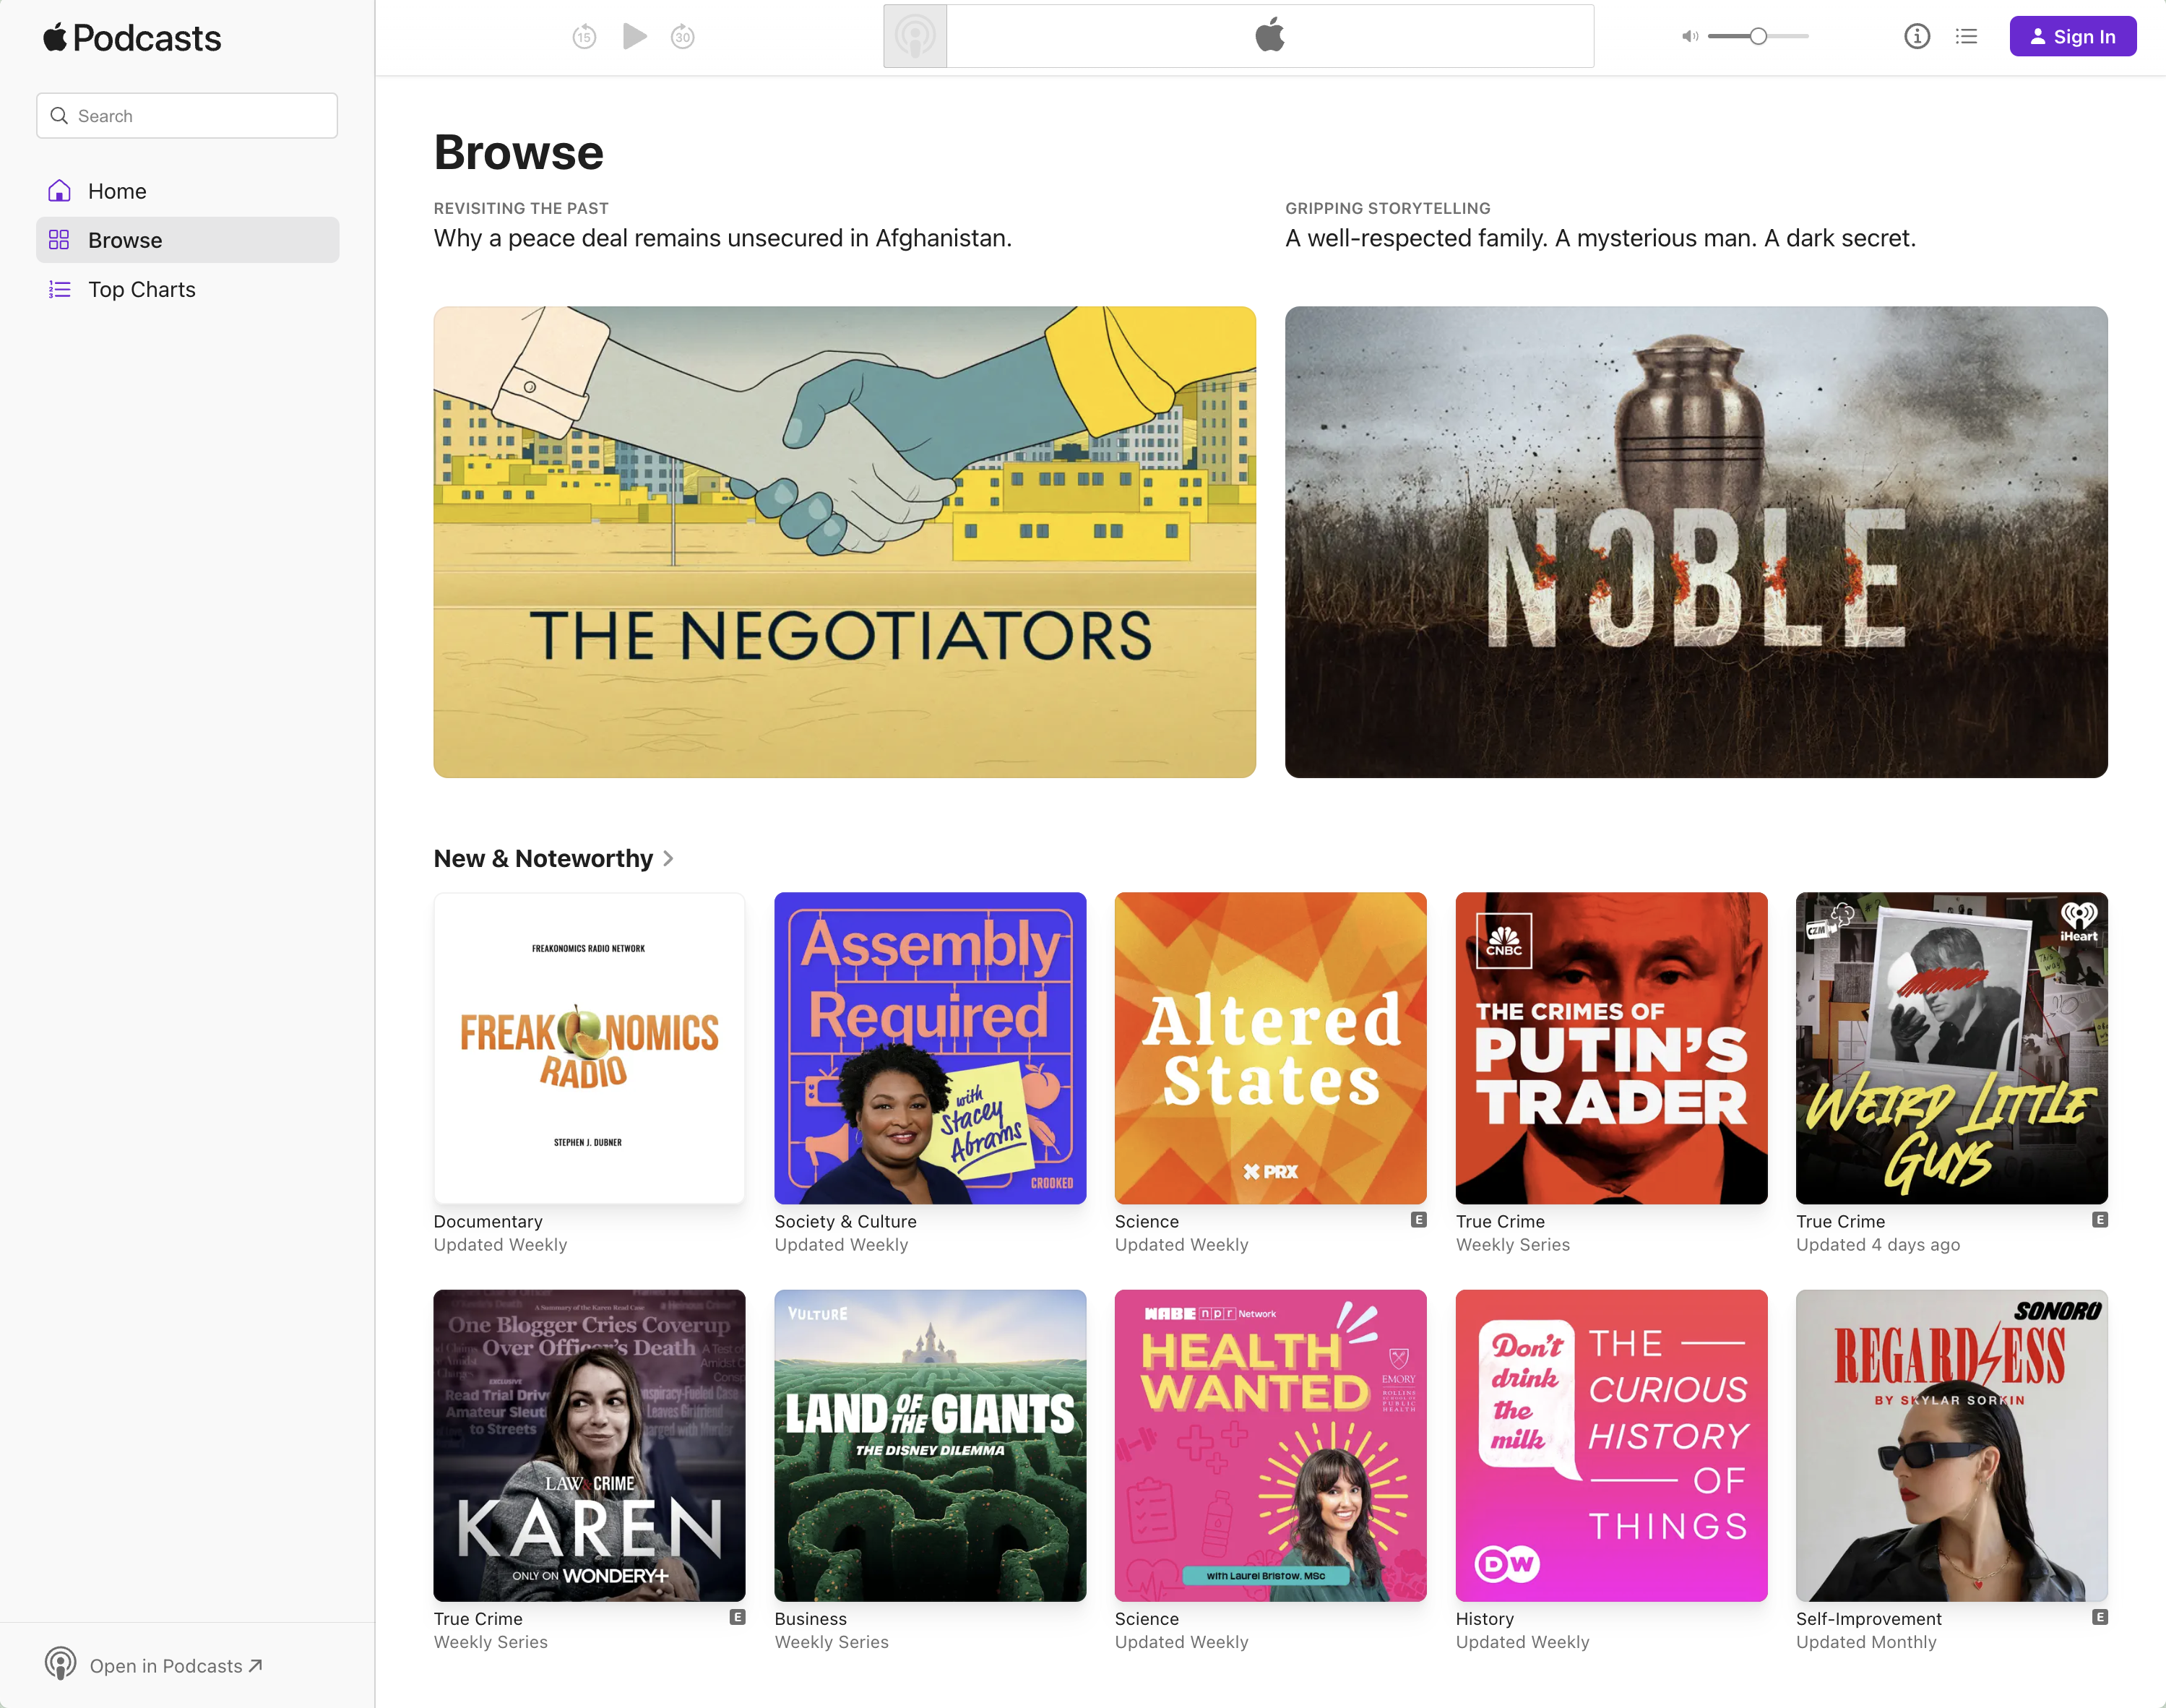Mute with the volume speaker icon
The image size is (2166, 1708).
coord(1689,37)
